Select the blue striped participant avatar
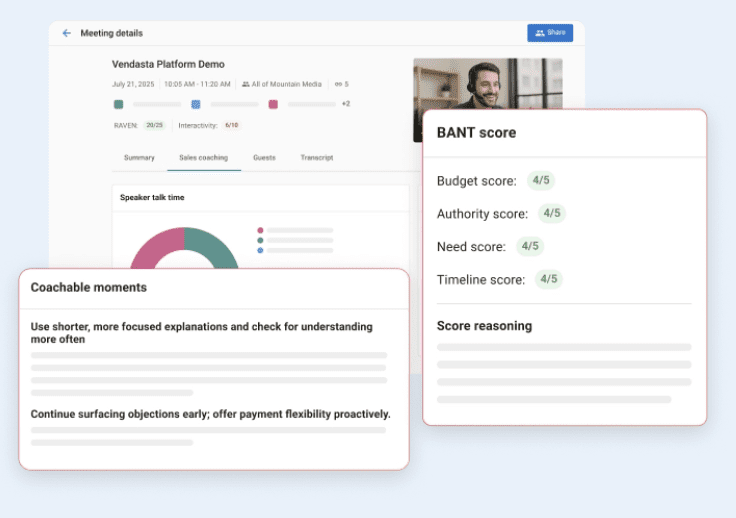This screenshot has width=736, height=518. 196,104
